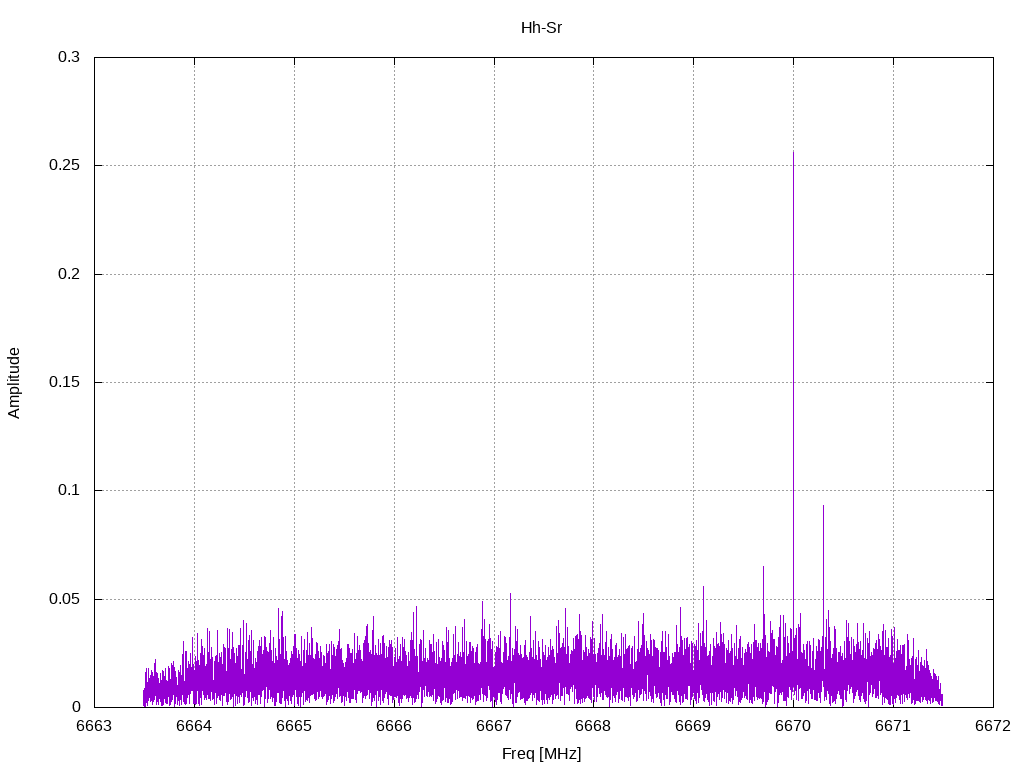Click the x-axis tick label 6670
Viewport: 1024px width, 768px height.
[793, 726]
